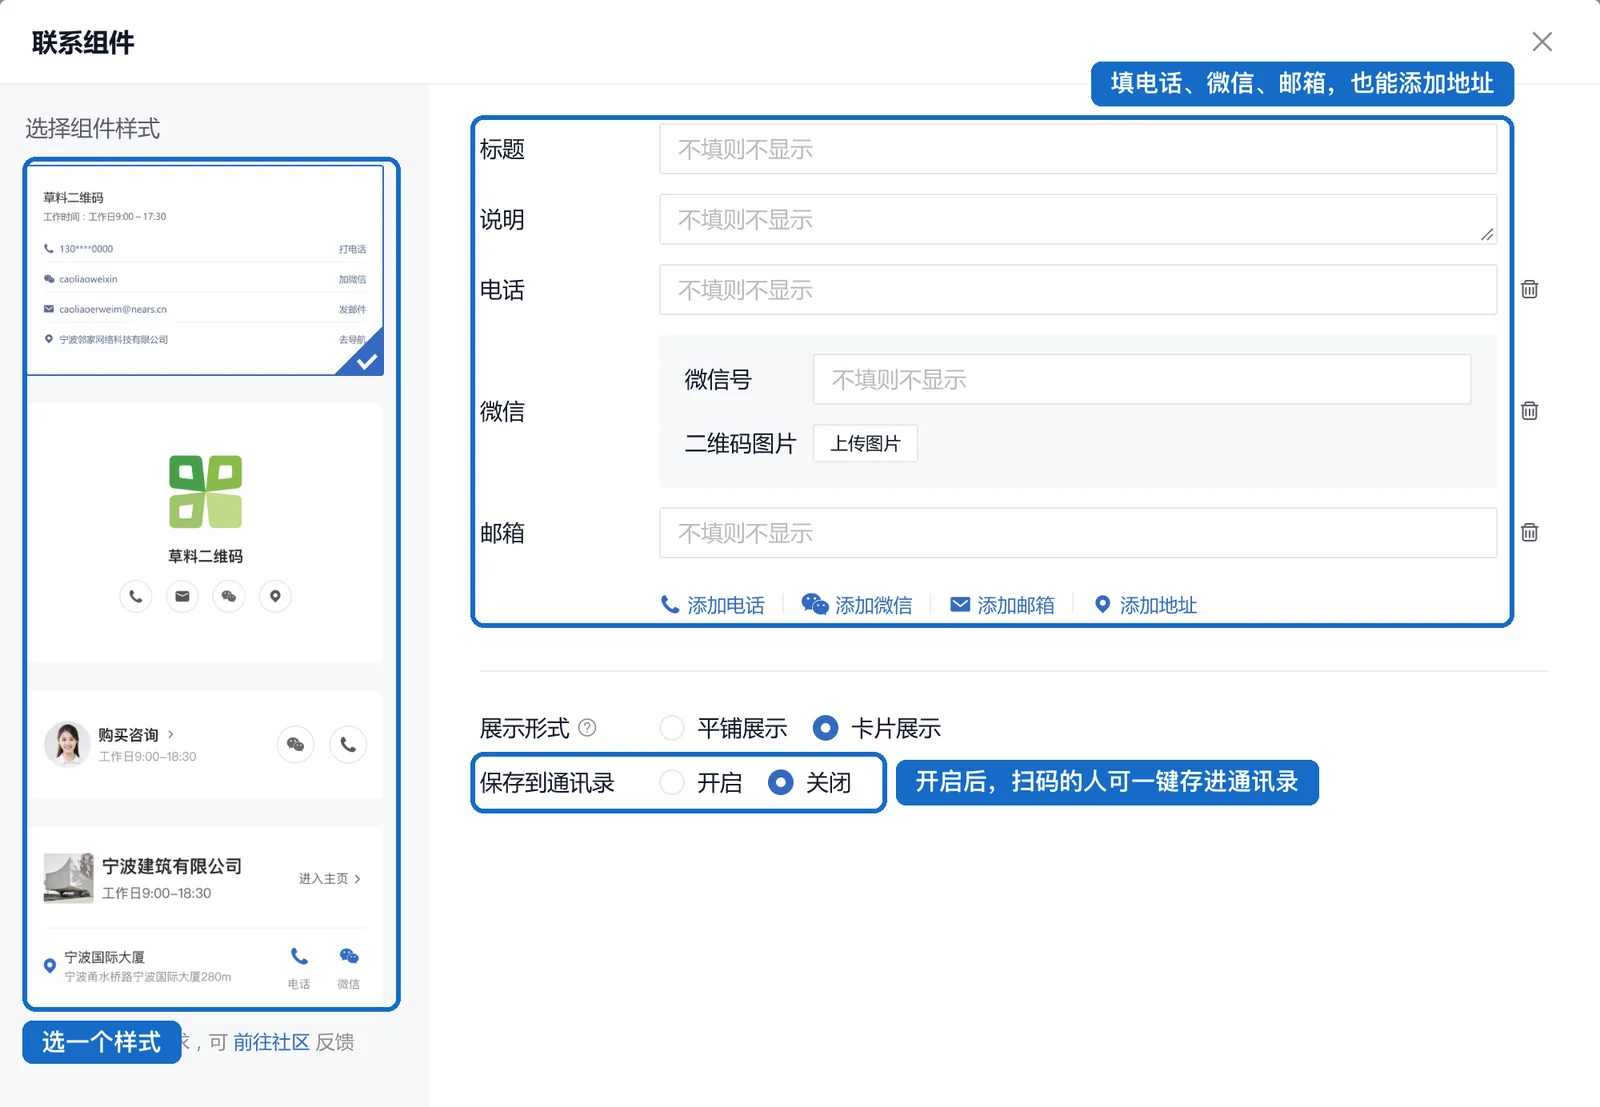Click the 标题 input field
The image size is (1600, 1107).
[x=1078, y=149]
